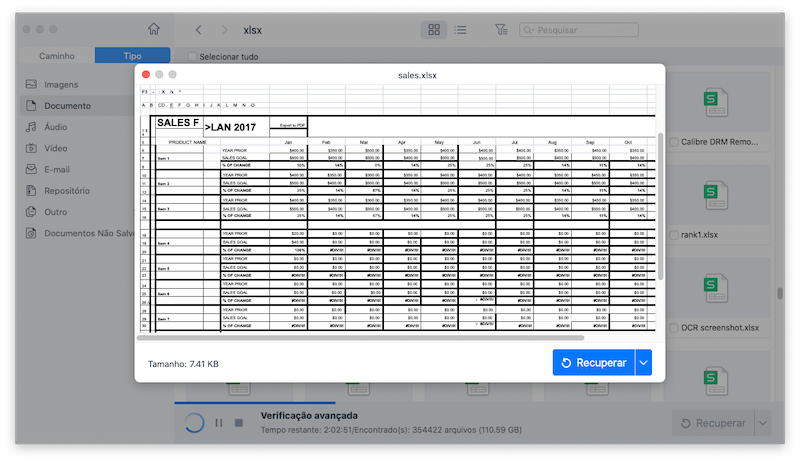Click the Repositório sidebar icon

[x=31, y=190]
